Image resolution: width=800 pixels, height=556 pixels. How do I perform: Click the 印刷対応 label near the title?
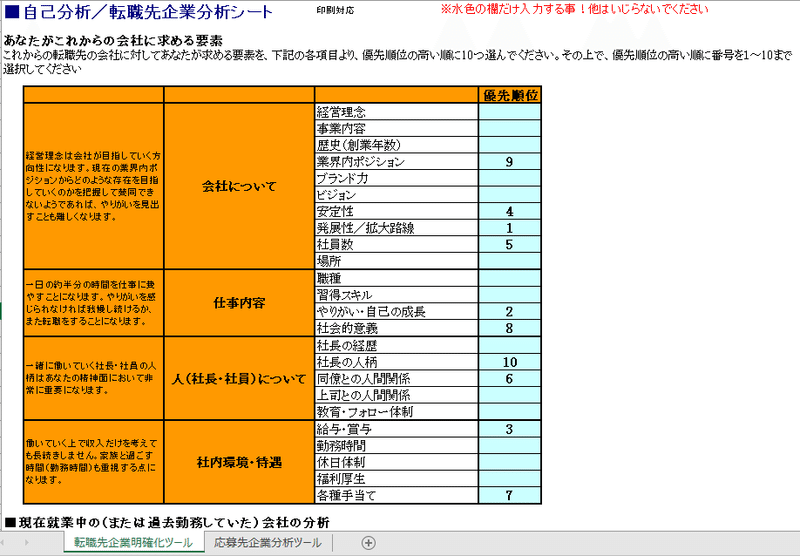tap(335, 10)
